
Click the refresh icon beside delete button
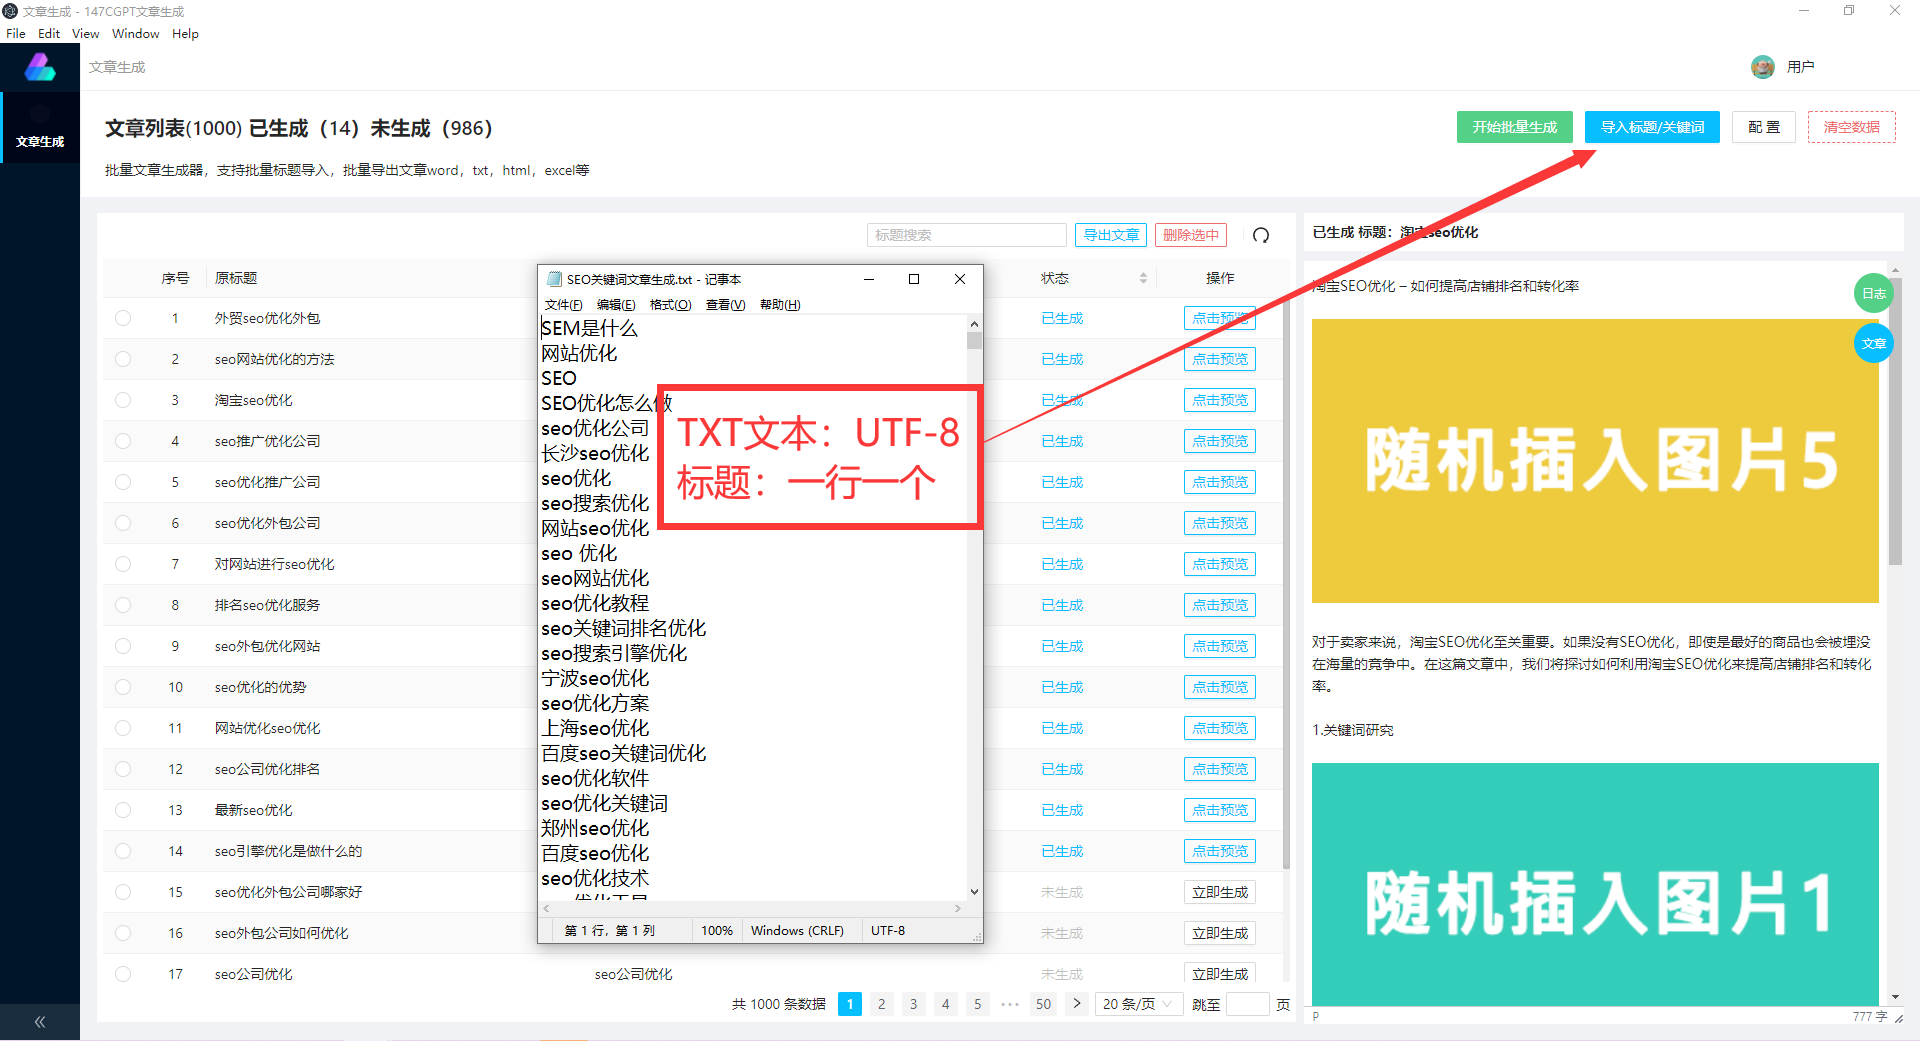[1261, 235]
